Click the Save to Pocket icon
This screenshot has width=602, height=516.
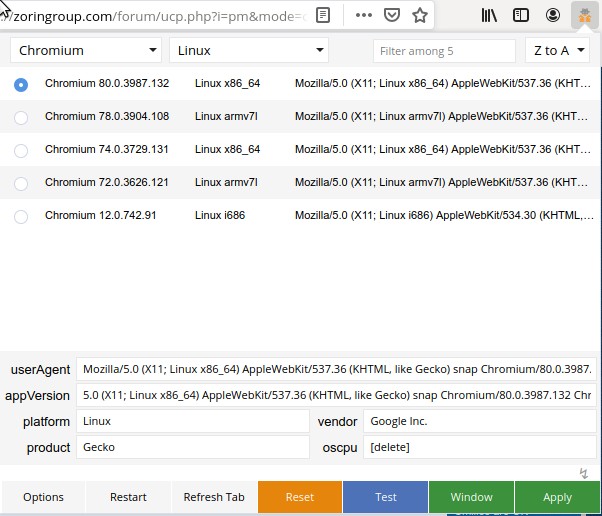point(392,15)
